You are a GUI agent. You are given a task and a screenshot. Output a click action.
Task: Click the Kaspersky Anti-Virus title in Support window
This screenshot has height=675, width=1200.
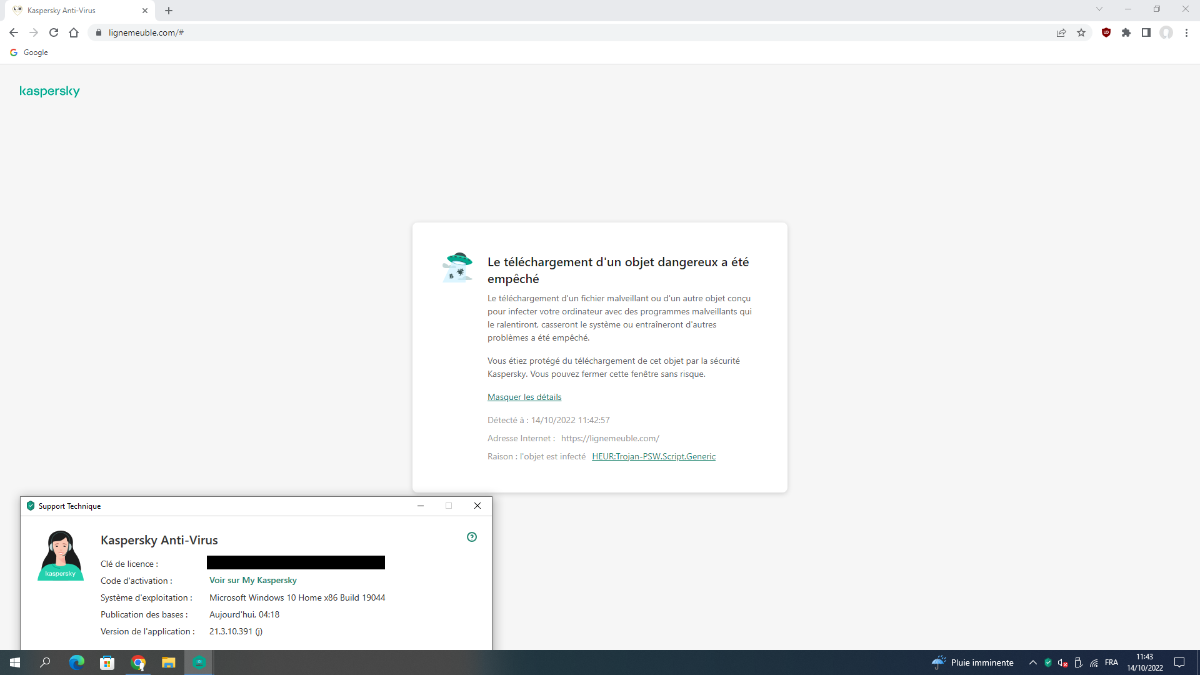(x=159, y=540)
